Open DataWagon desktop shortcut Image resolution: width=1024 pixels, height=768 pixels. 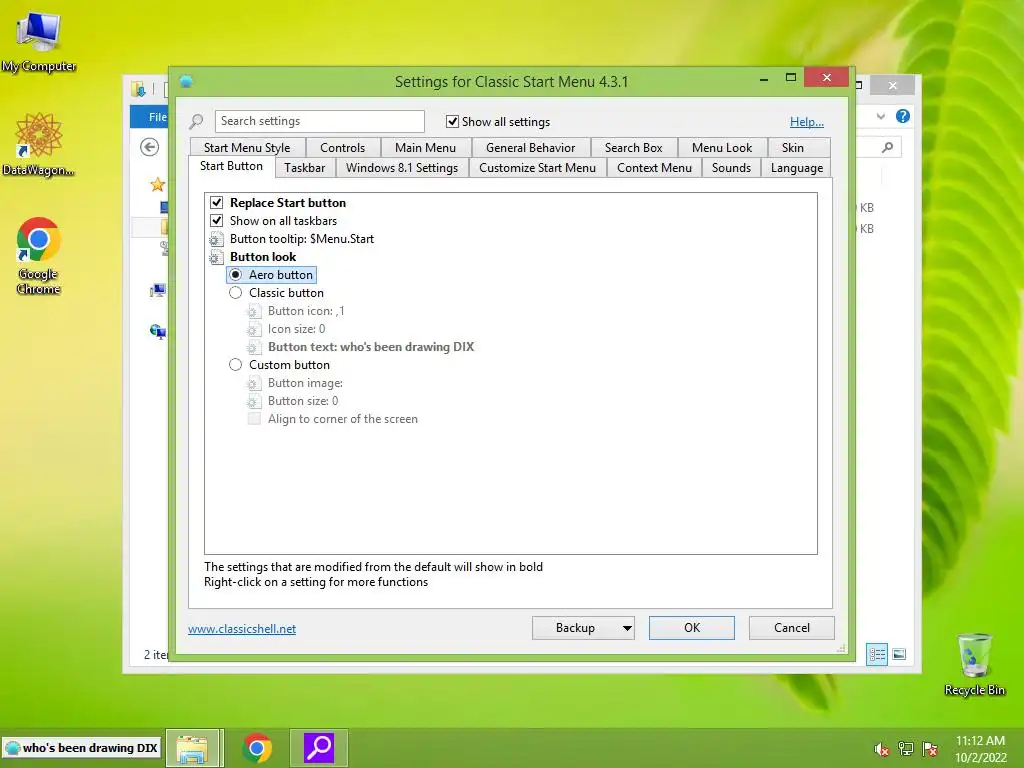pos(39,145)
